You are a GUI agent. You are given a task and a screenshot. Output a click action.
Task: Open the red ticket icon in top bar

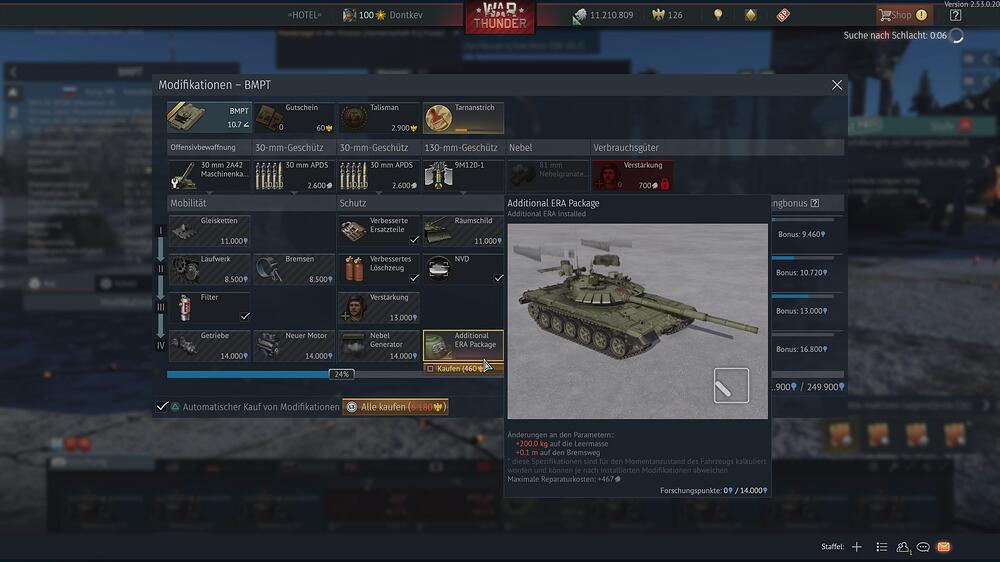(783, 15)
